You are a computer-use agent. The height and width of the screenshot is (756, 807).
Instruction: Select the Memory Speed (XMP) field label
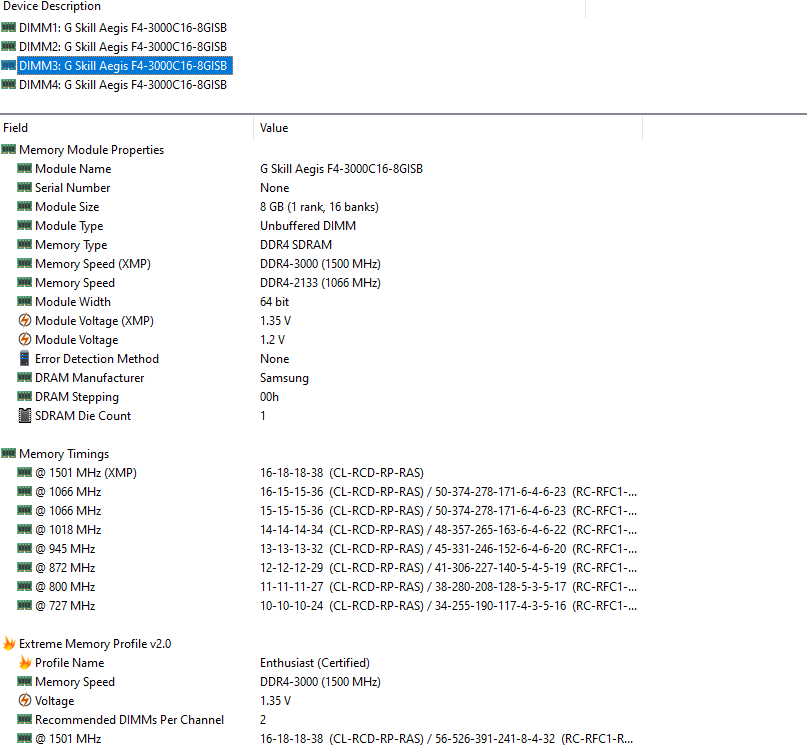click(93, 265)
